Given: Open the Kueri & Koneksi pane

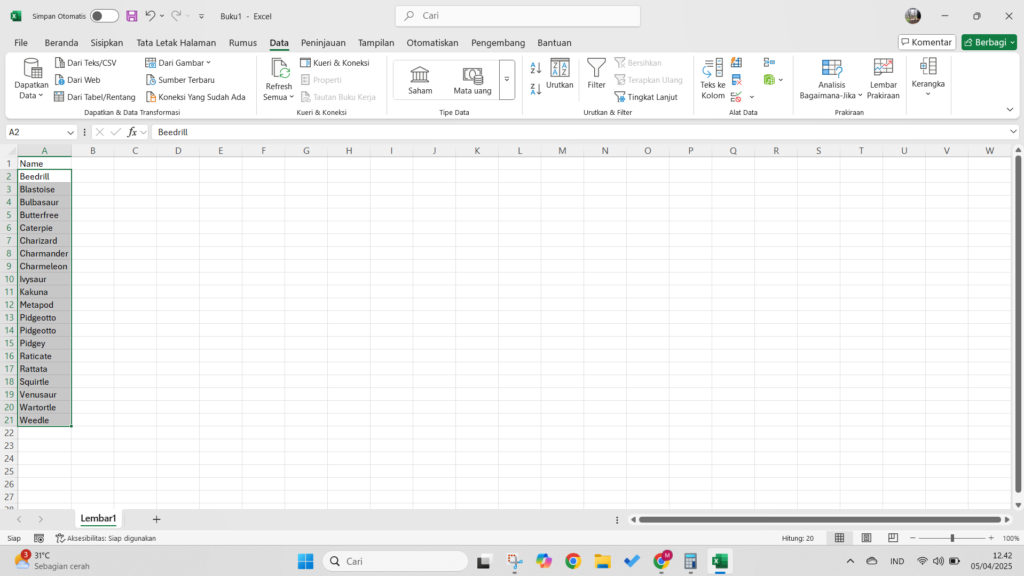Looking at the screenshot, I should click(x=335, y=63).
